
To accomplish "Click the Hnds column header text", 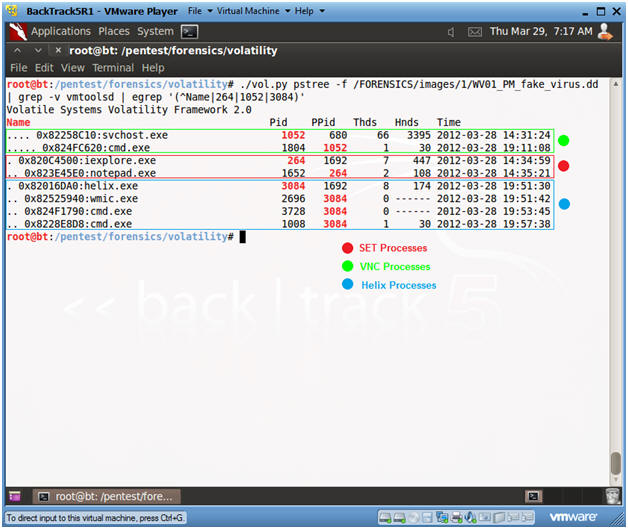I will (407, 123).
